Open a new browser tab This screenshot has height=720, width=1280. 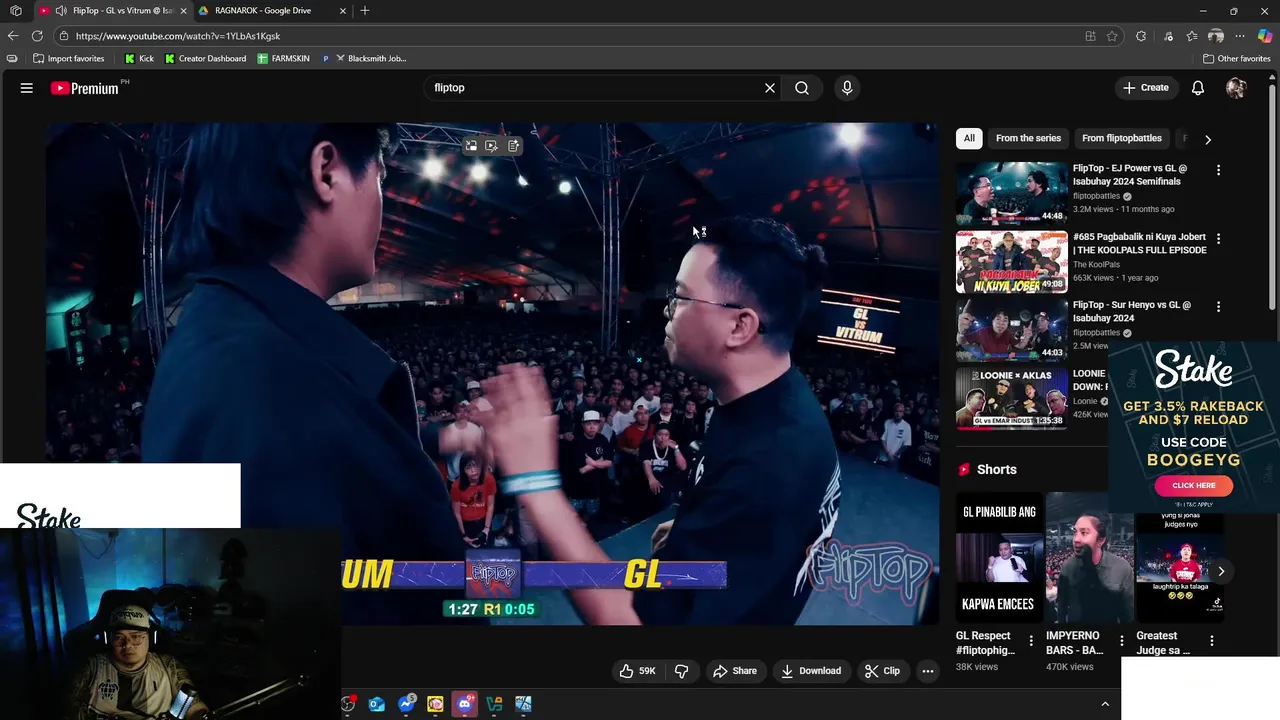pos(365,11)
